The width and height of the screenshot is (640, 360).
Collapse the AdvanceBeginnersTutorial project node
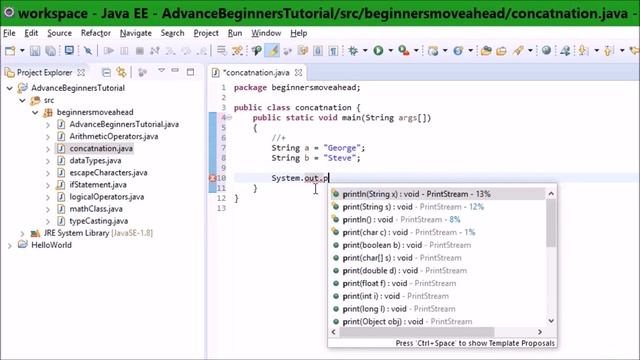point(9,88)
